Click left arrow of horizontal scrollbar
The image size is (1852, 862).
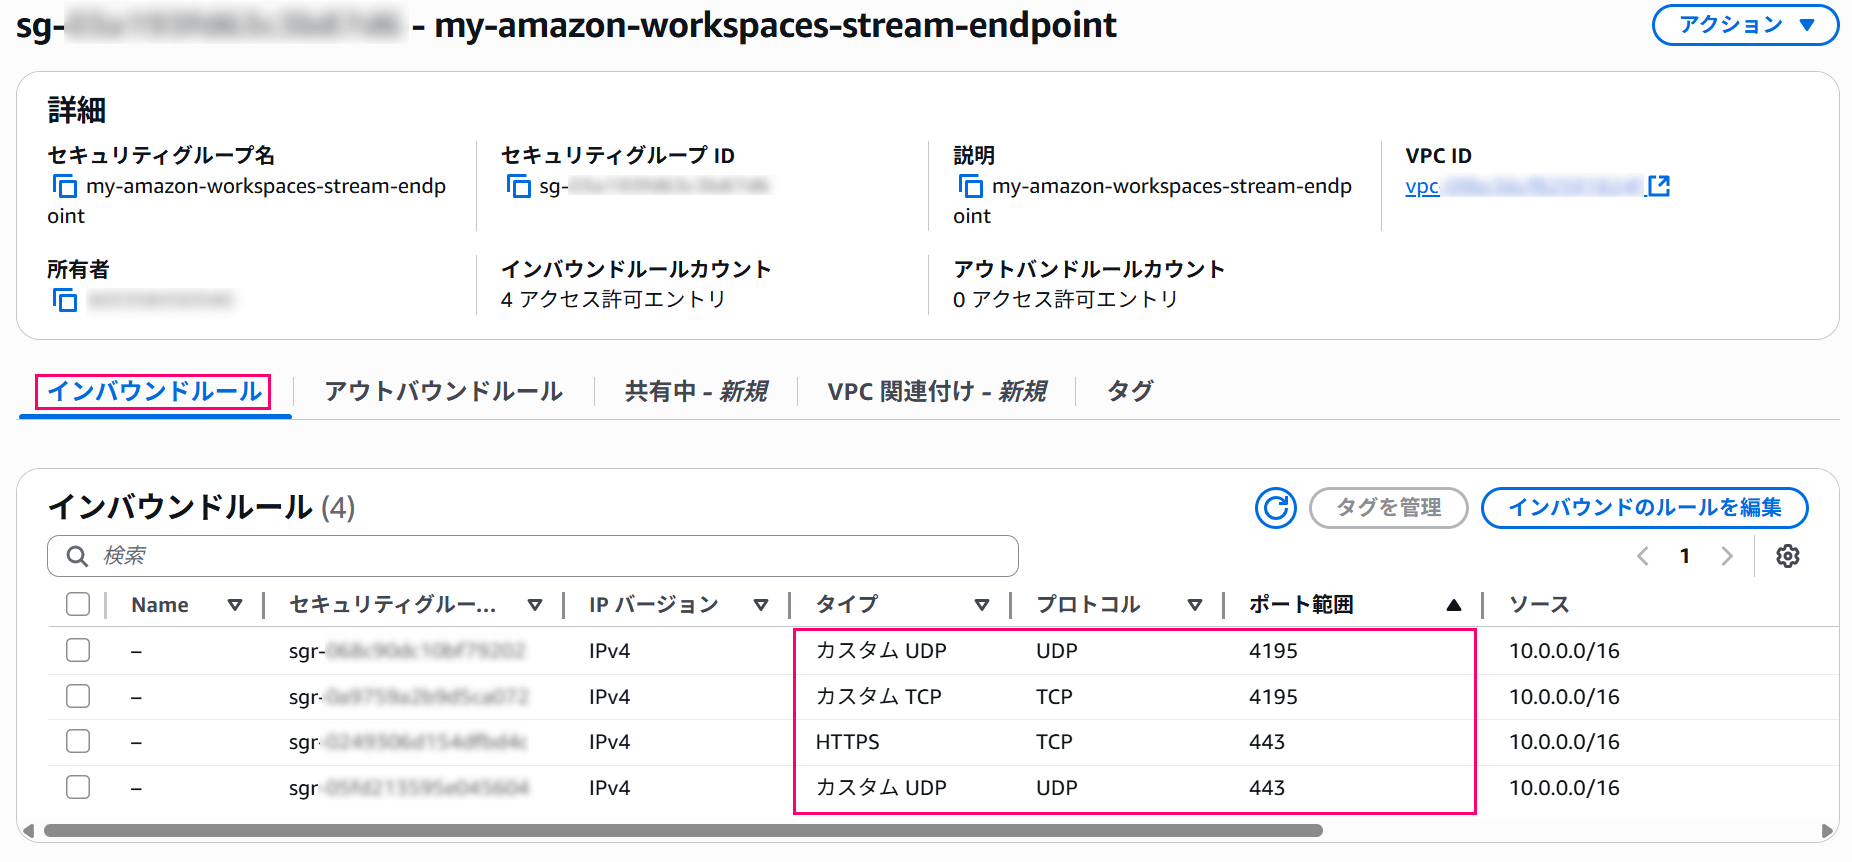point(28,831)
